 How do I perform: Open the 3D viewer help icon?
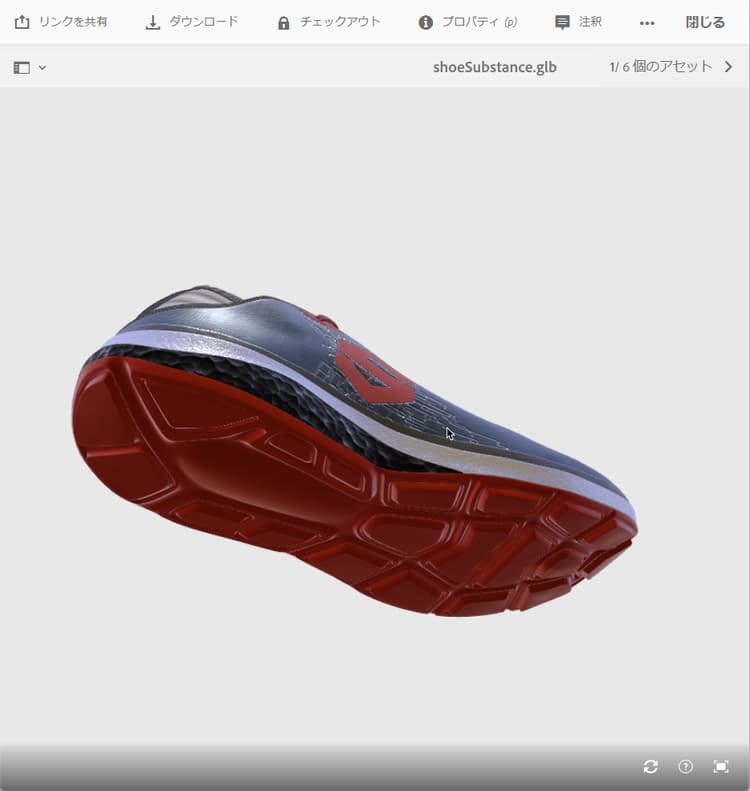point(685,767)
